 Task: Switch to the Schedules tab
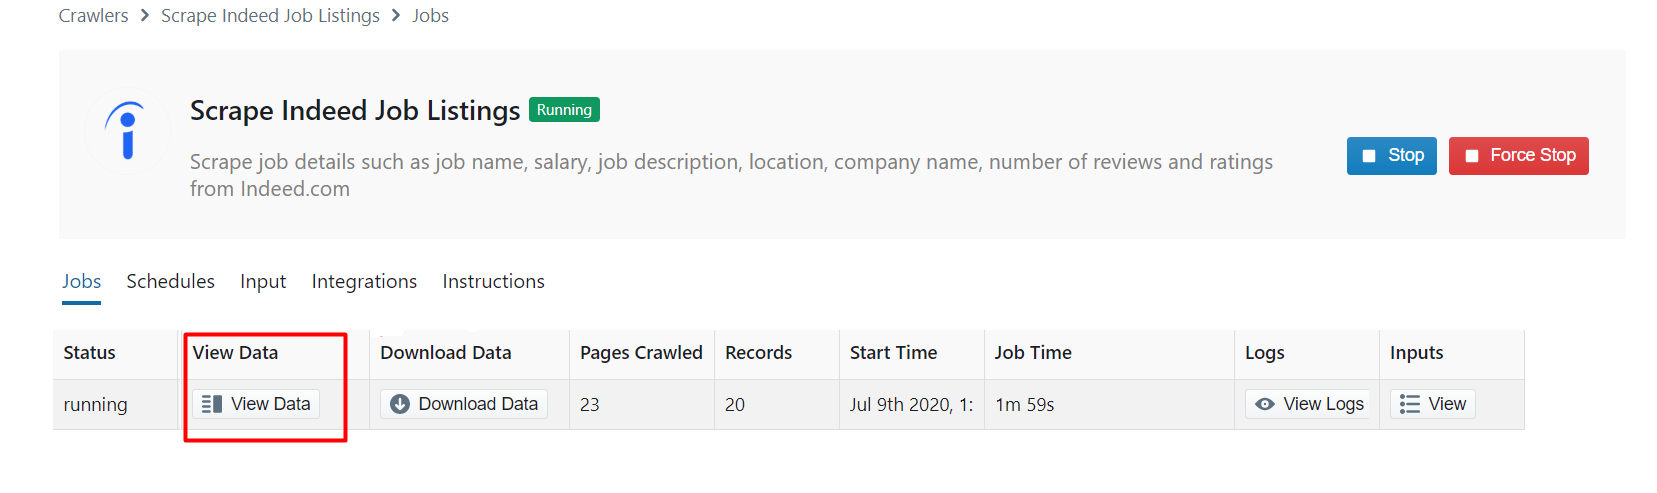click(x=171, y=281)
